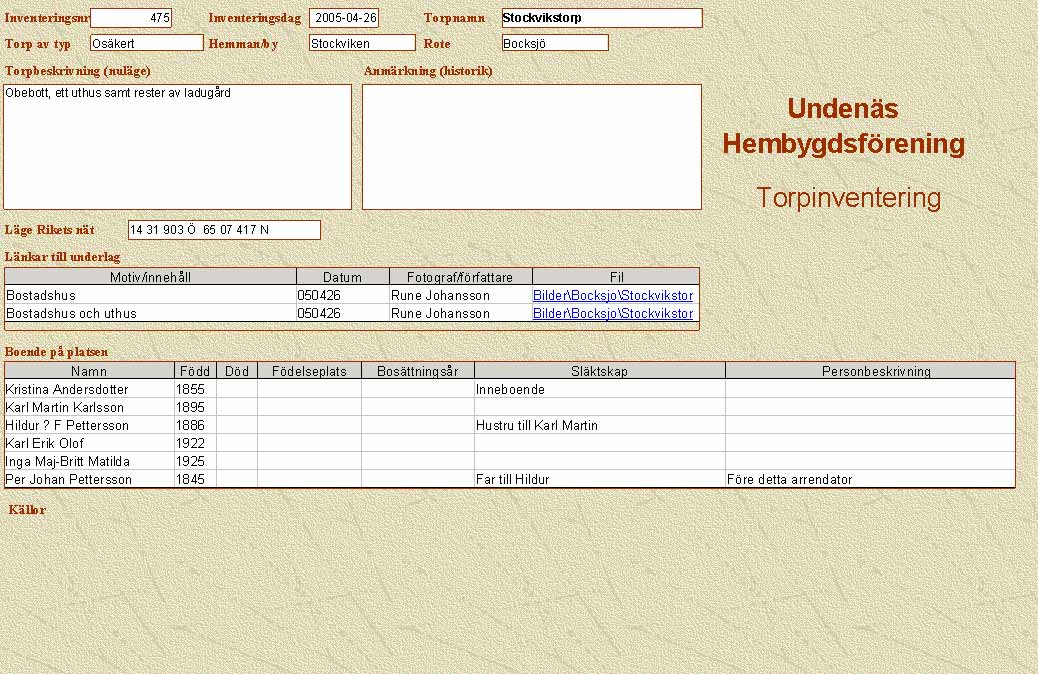Click the Motiv/innehåll column header
Image resolution: width=1038 pixels, height=674 pixels.
click(x=151, y=277)
